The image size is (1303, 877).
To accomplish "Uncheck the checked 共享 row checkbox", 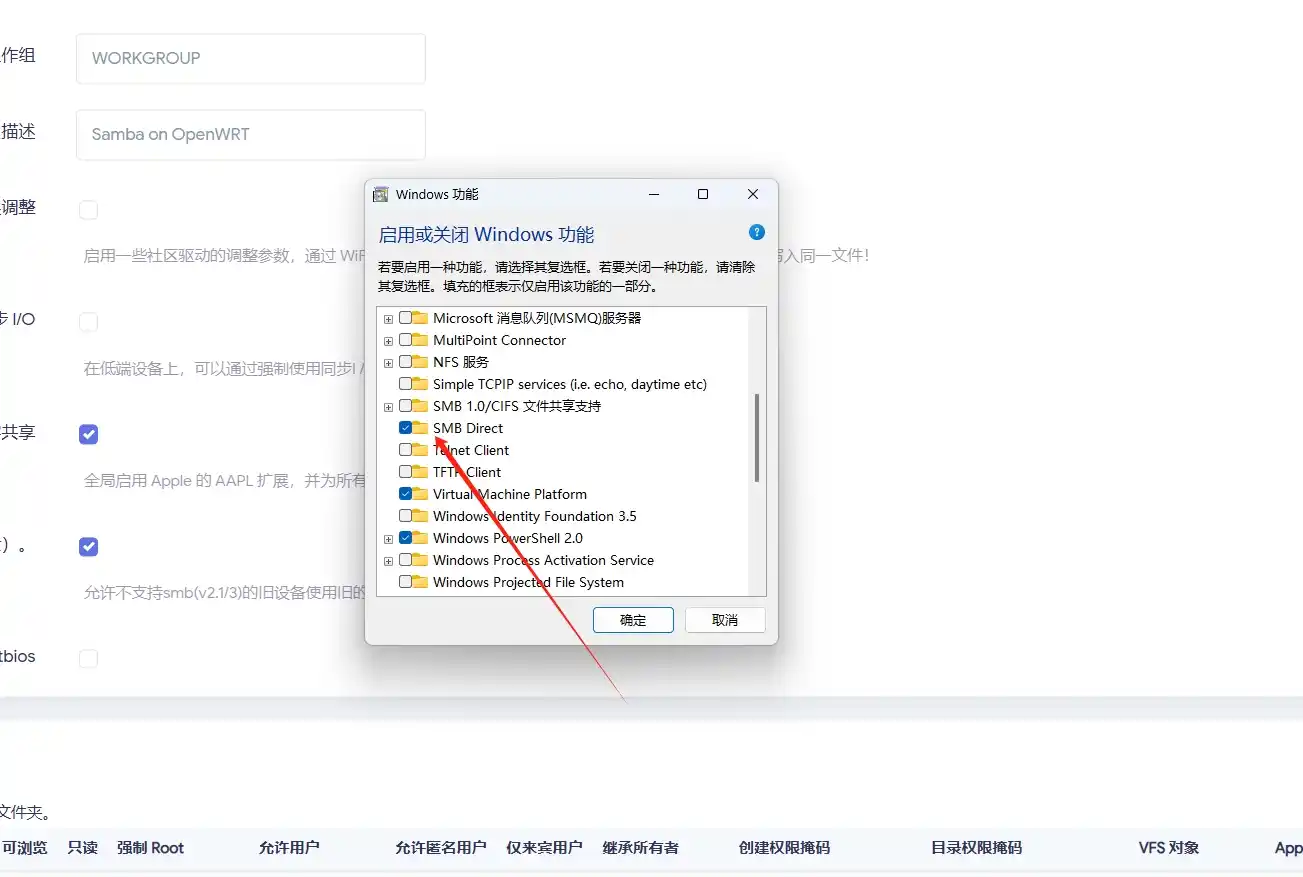I will point(89,434).
